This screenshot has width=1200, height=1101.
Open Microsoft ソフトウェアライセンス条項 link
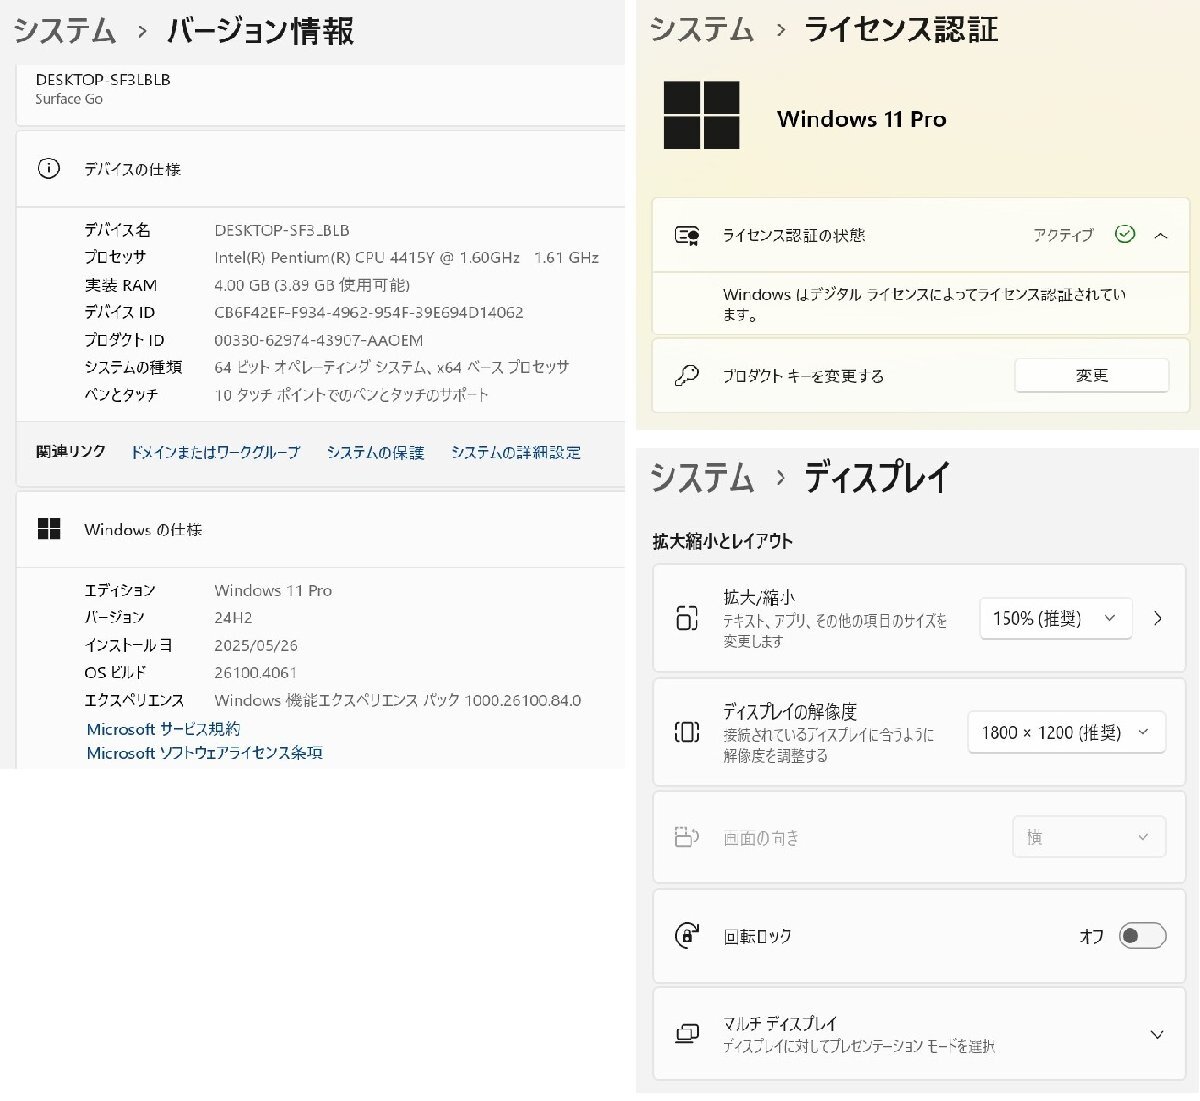pos(204,753)
